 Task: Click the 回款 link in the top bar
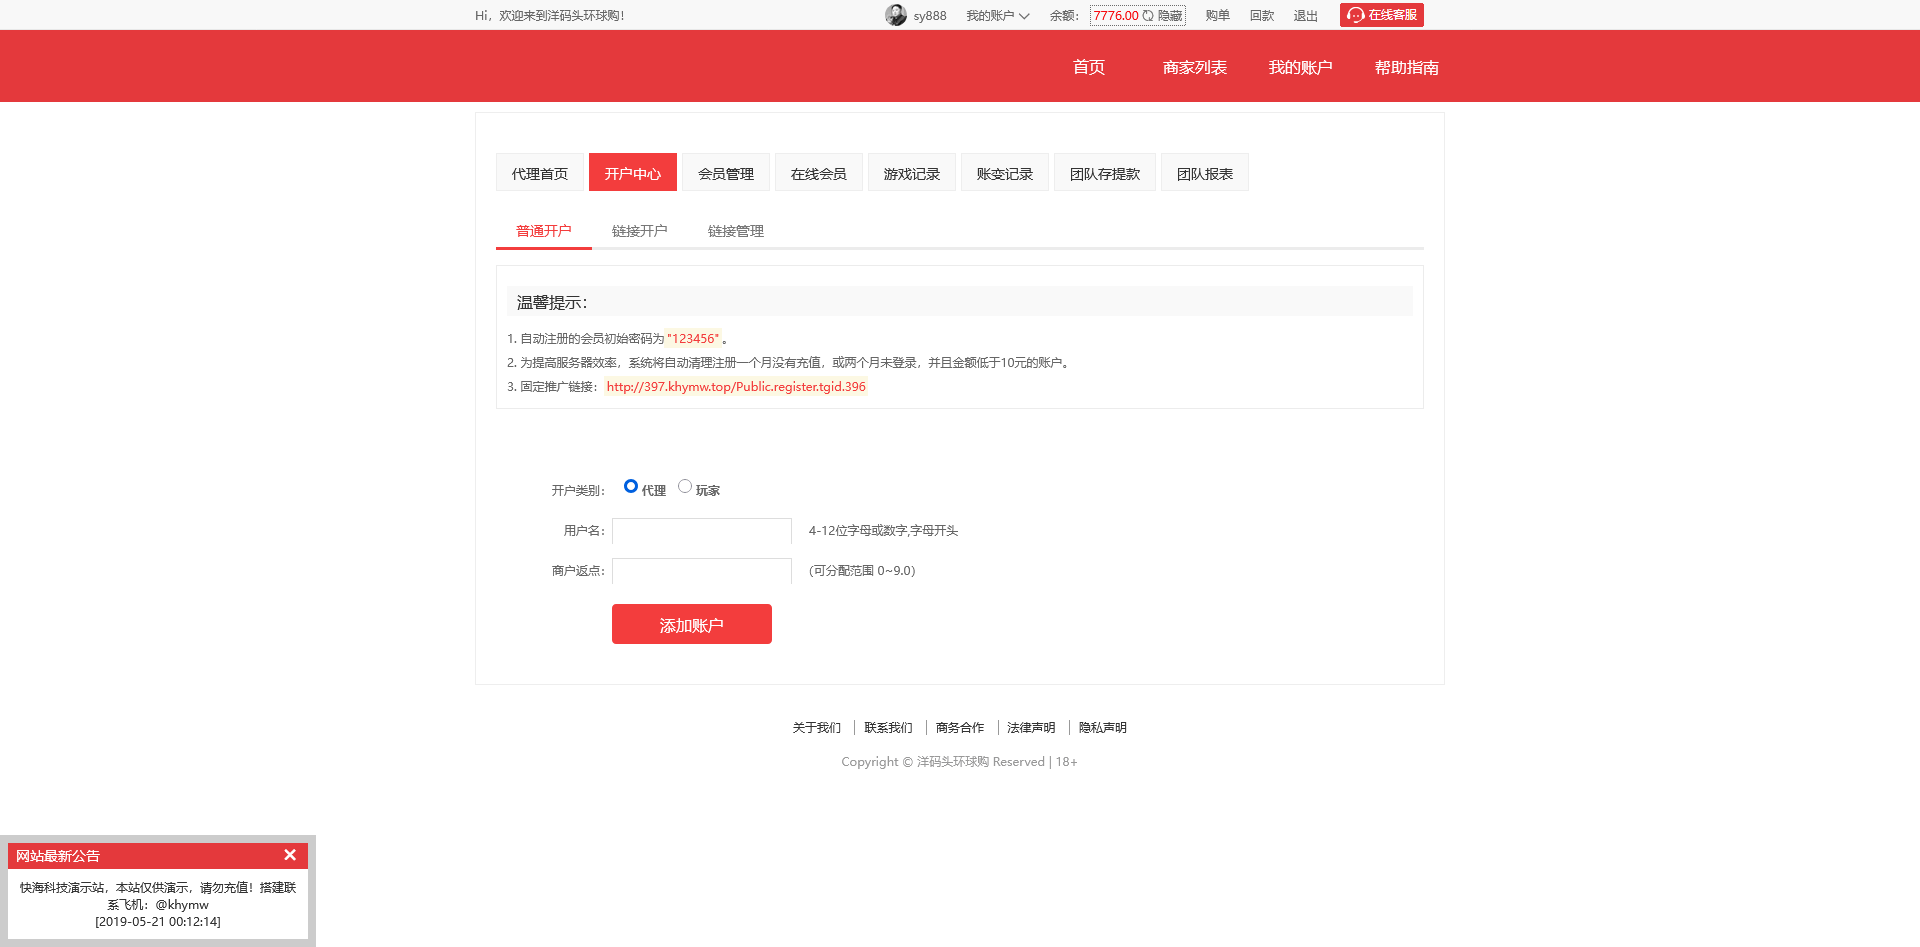click(1262, 15)
